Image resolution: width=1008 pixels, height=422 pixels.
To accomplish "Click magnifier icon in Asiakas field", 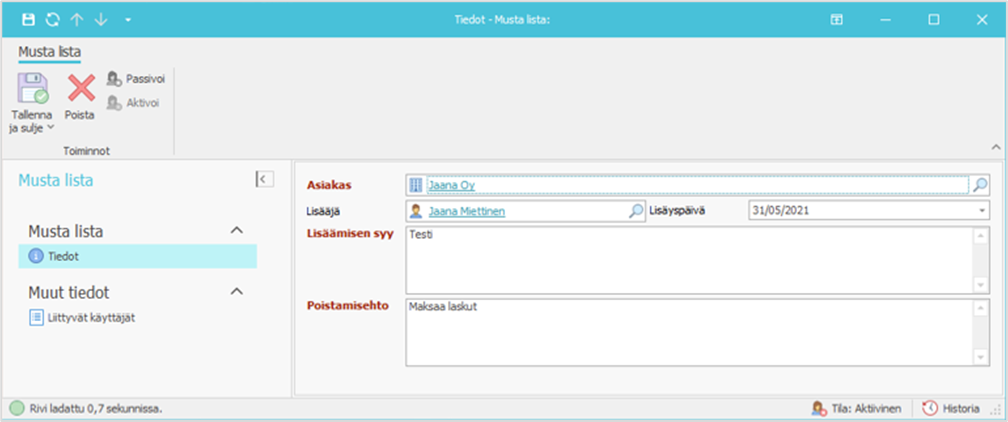I will (980, 185).
